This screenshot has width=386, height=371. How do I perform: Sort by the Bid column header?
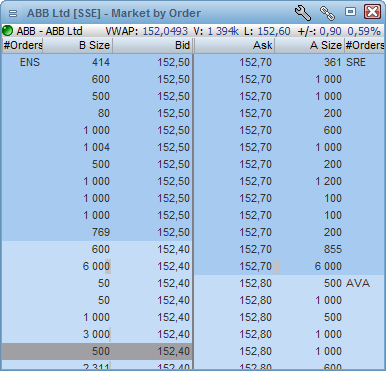(x=152, y=45)
